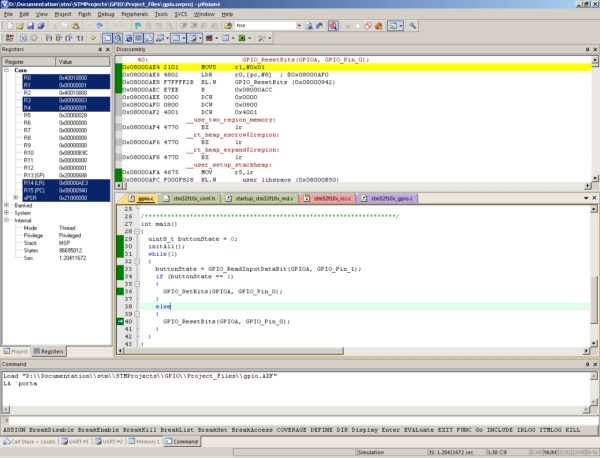This screenshot has width=600, height=458.
Task: Close the Registers panel
Action: [x=108, y=49]
